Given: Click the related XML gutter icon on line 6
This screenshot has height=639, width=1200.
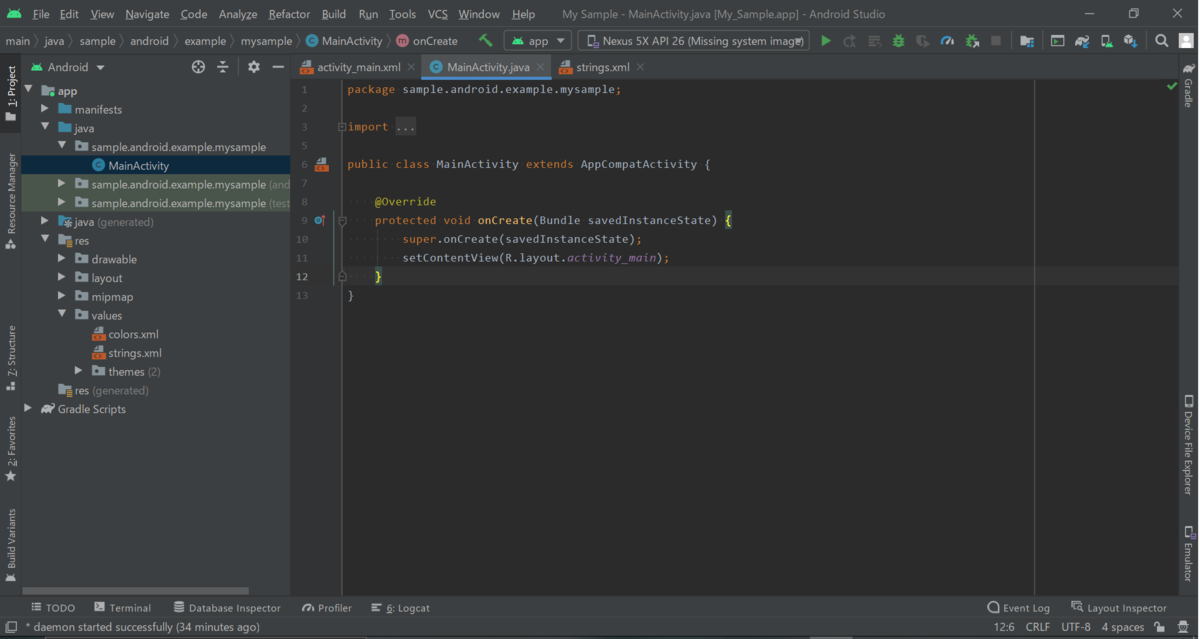Looking at the screenshot, I should [322, 164].
